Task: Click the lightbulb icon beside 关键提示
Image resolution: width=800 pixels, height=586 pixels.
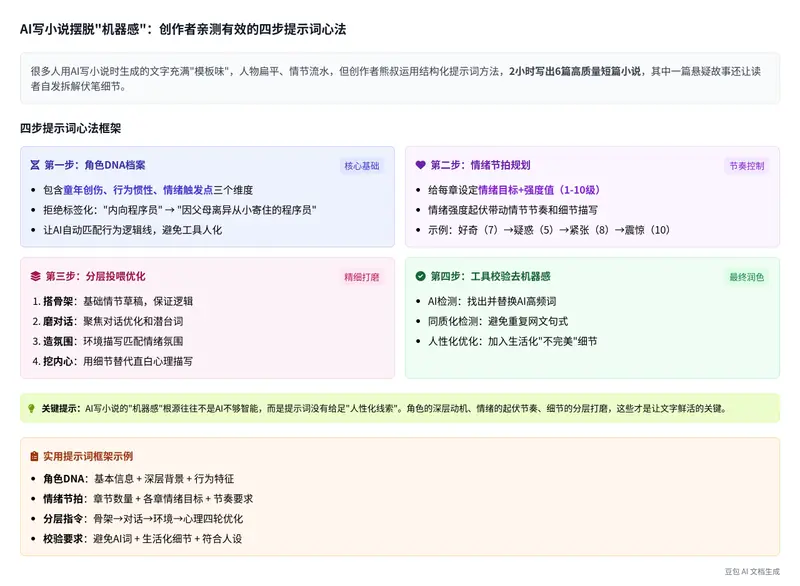Action: [31, 407]
